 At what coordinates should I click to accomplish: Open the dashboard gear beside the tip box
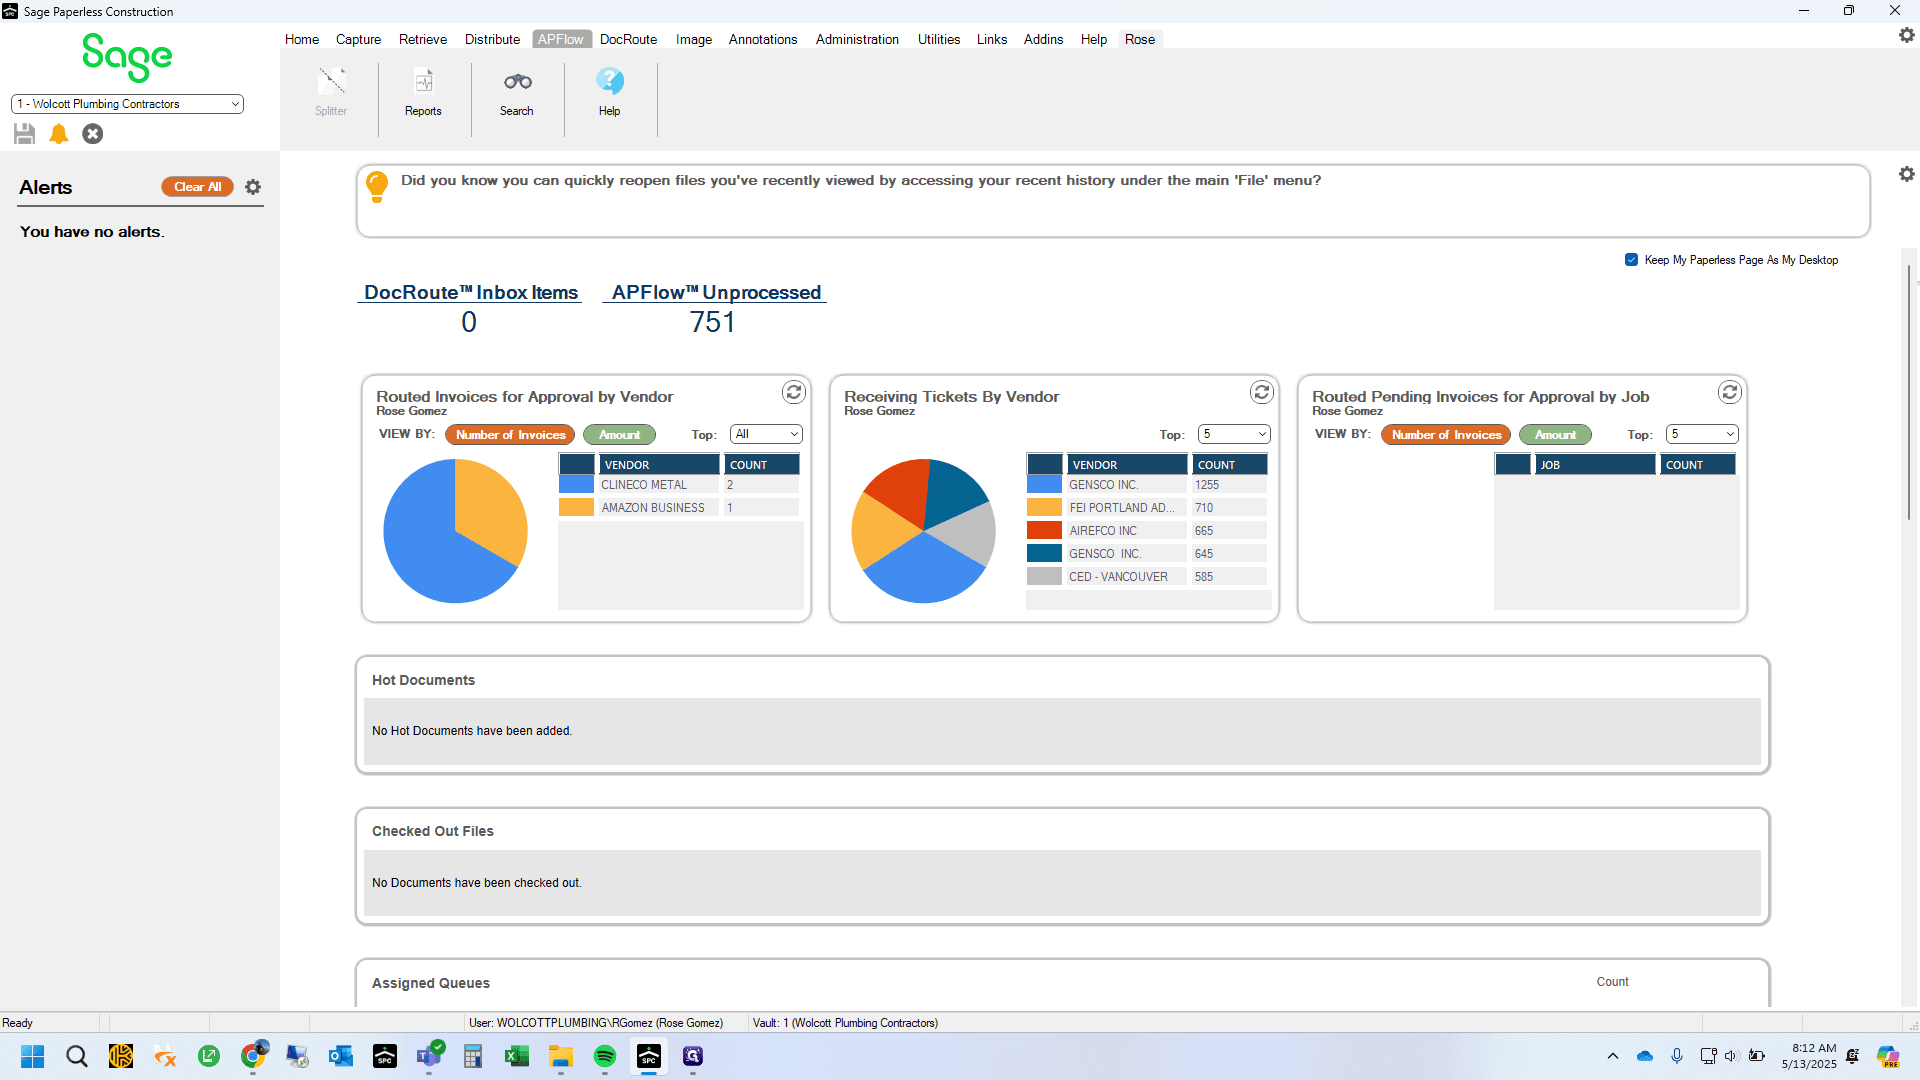pos(1907,174)
